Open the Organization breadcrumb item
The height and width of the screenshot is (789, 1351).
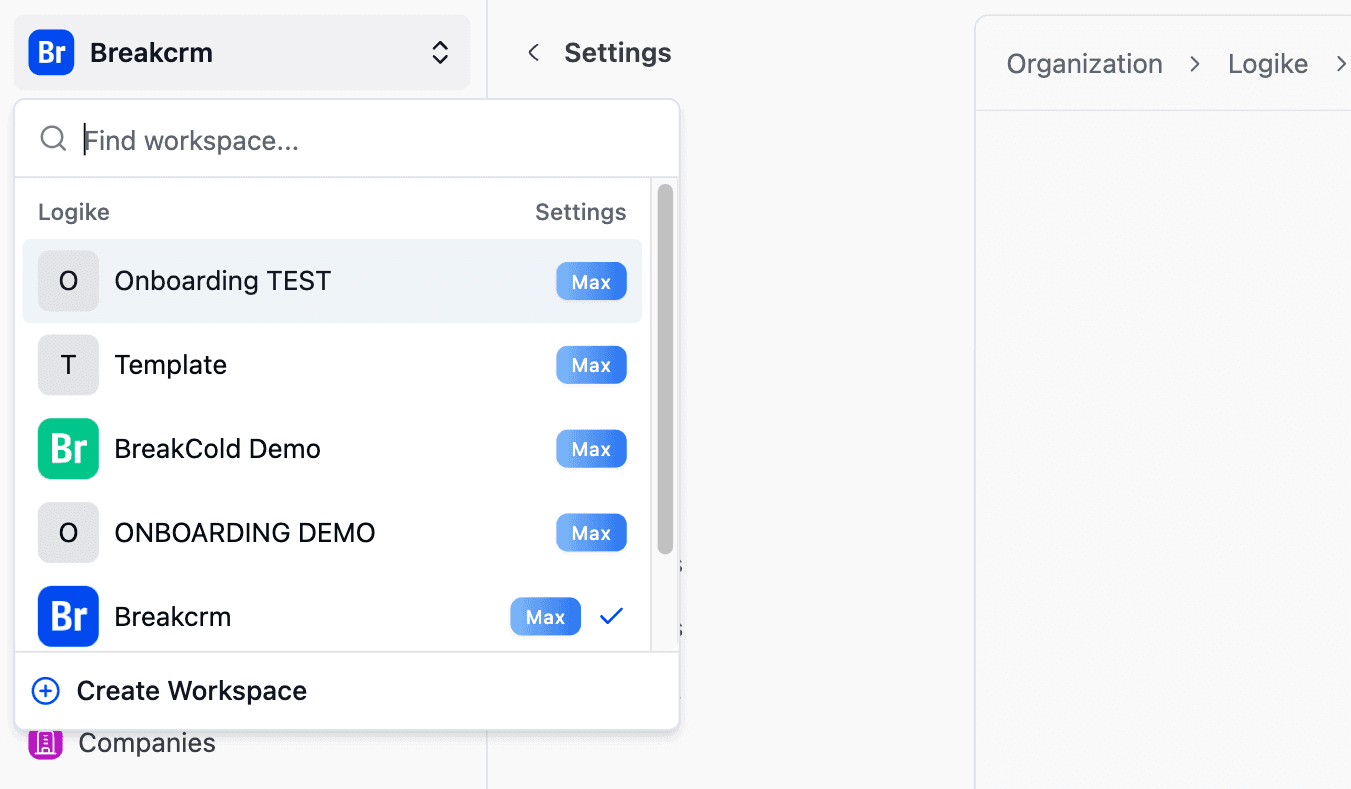[1084, 63]
